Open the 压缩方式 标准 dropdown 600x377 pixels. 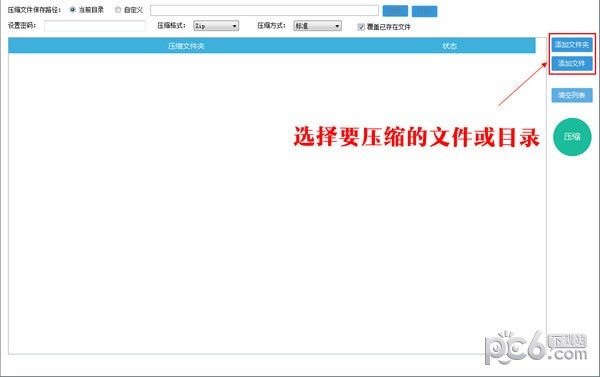pos(317,26)
